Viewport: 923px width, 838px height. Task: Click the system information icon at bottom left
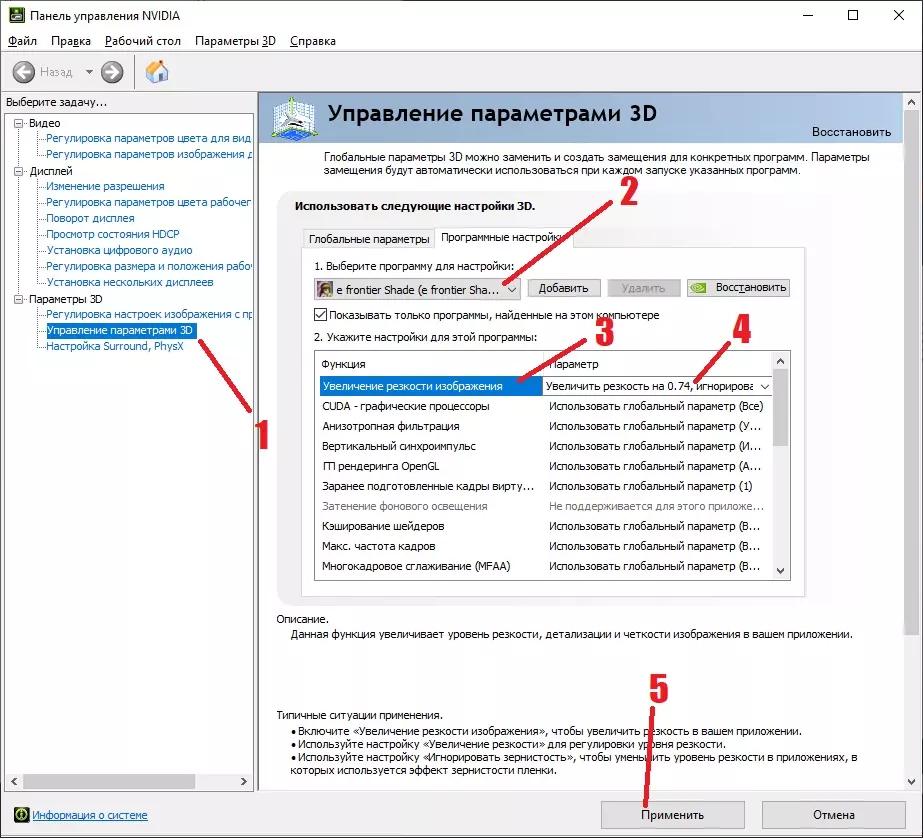[x=22, y=814]
